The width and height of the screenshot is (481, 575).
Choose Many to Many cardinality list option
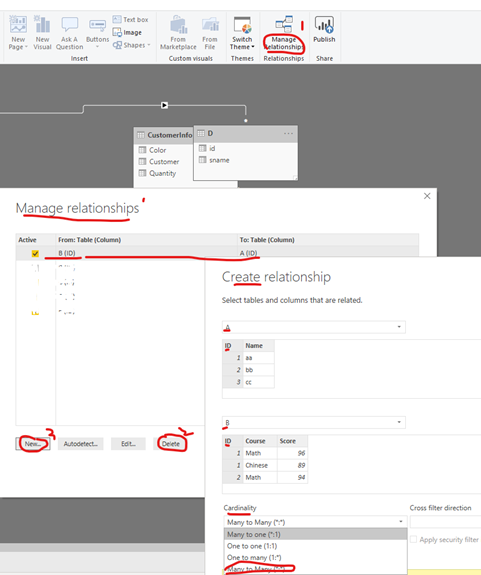click(315, 569)
